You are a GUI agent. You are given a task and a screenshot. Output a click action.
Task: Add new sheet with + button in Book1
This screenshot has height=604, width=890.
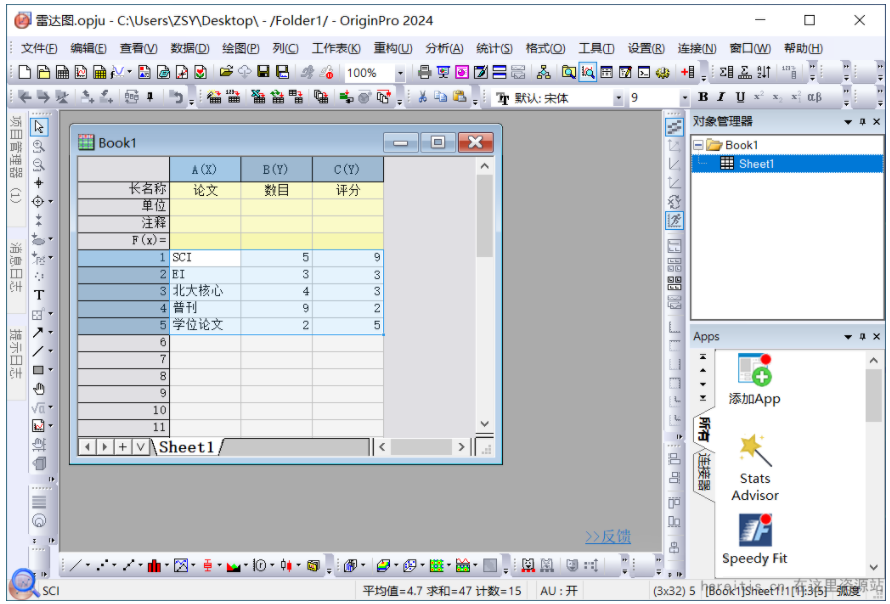tap(123, 447)
